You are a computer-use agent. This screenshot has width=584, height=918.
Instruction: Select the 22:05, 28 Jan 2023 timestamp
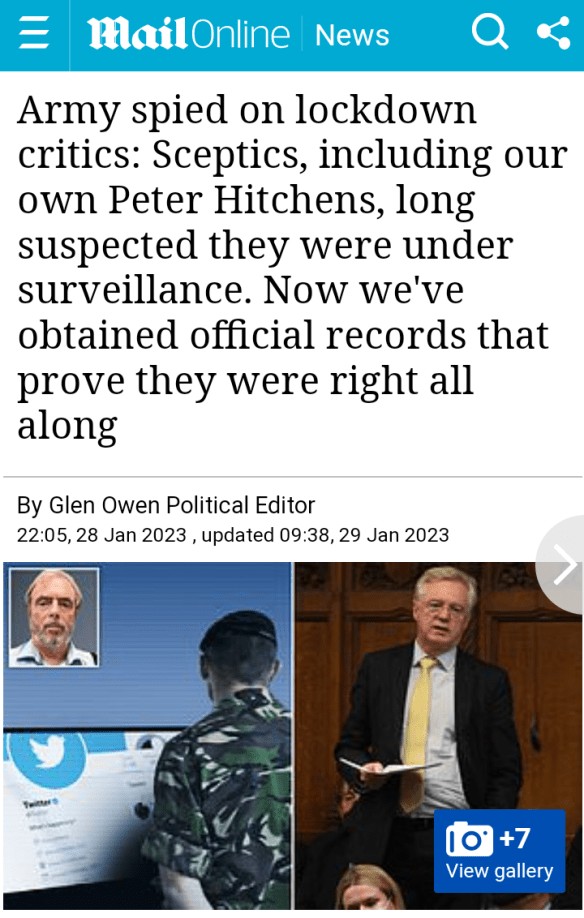point(102,535)
